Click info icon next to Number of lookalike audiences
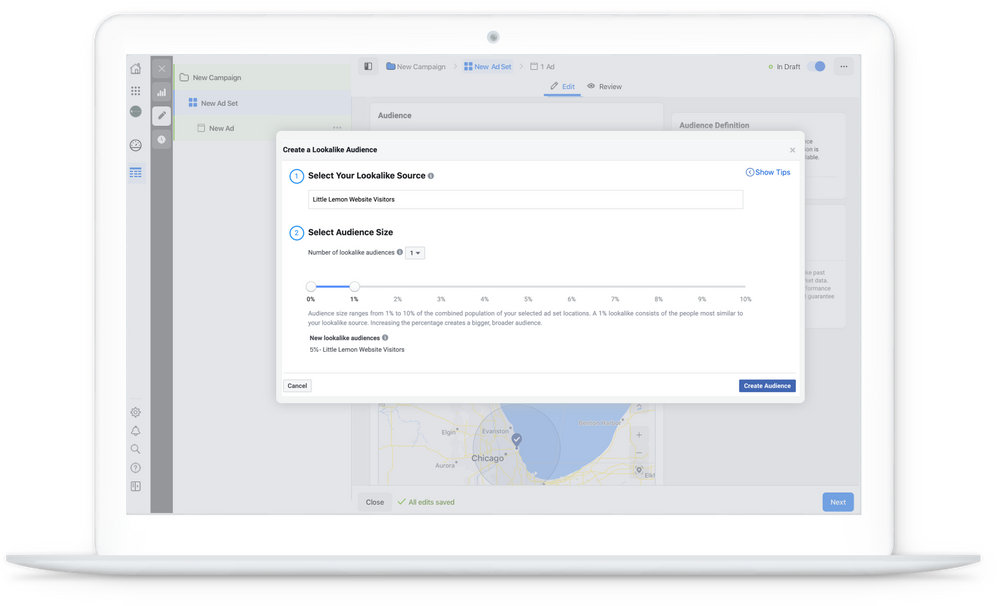This screenshot has width=1000, height=606. pyautogui.click(x=400, y=252)
